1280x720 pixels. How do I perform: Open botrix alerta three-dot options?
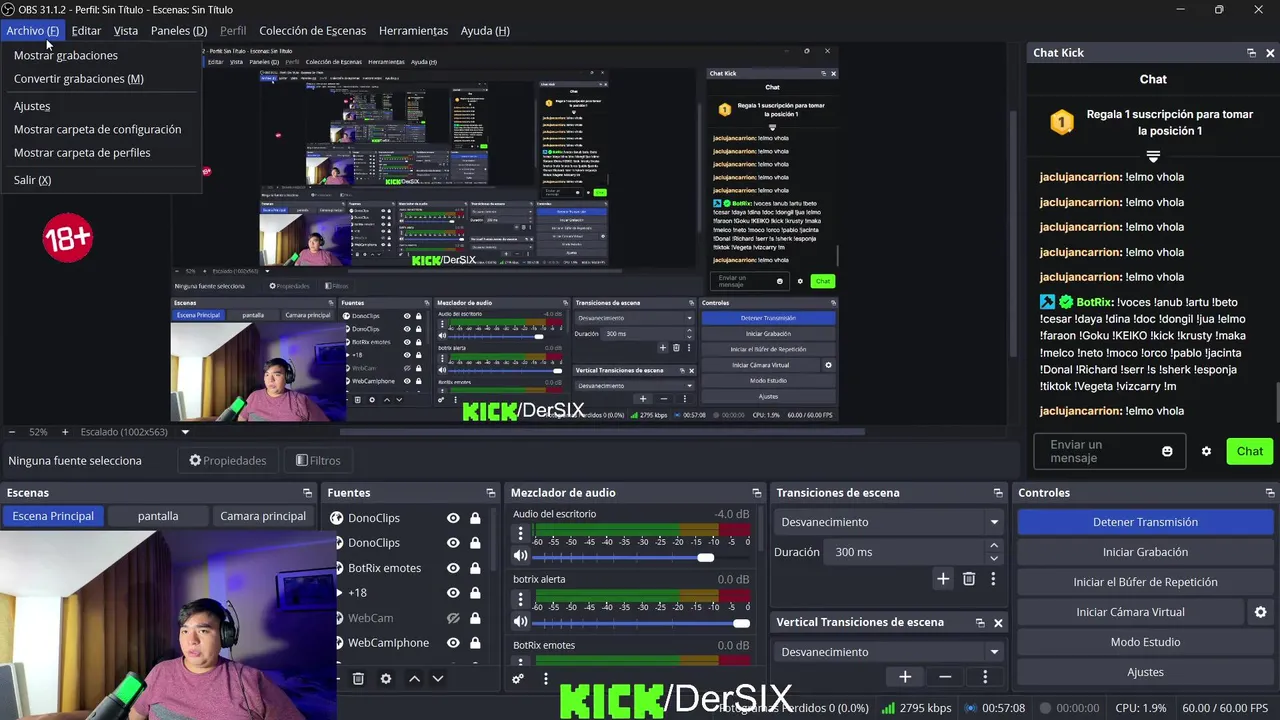pyautogui.click(x=520, y=600)
